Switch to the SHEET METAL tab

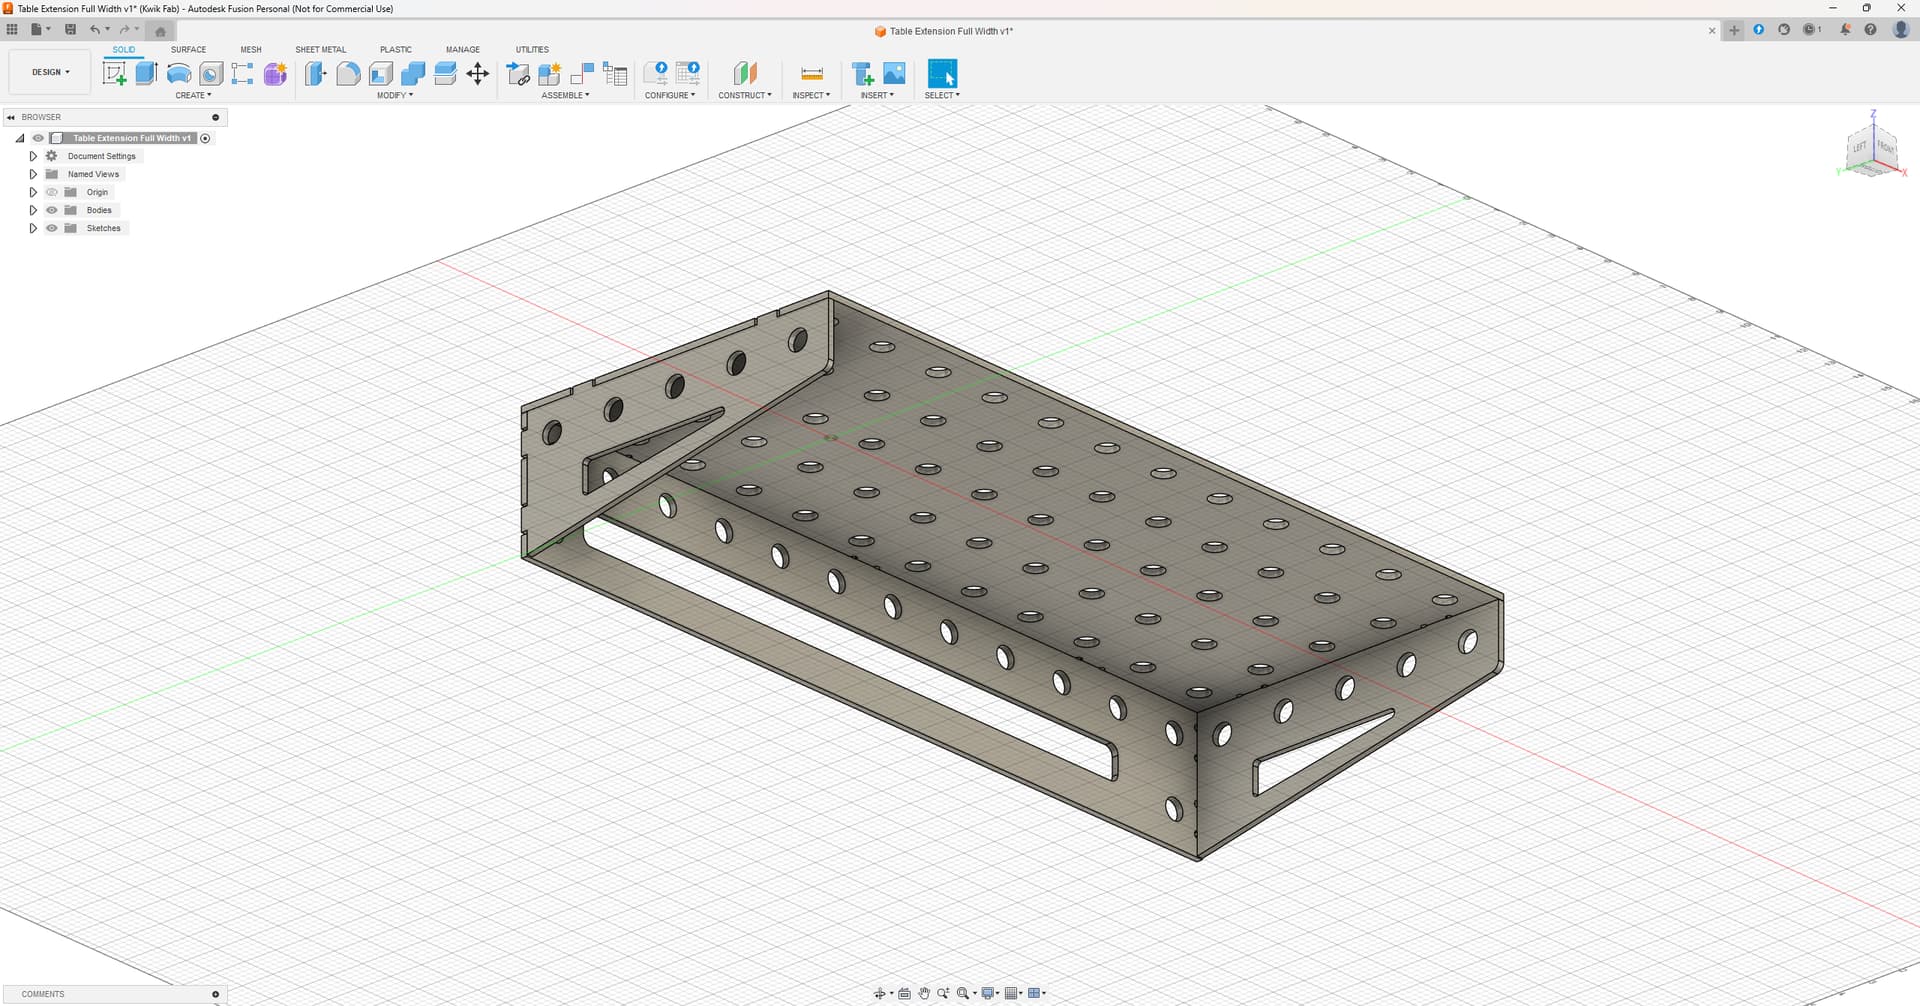(320, 49)
